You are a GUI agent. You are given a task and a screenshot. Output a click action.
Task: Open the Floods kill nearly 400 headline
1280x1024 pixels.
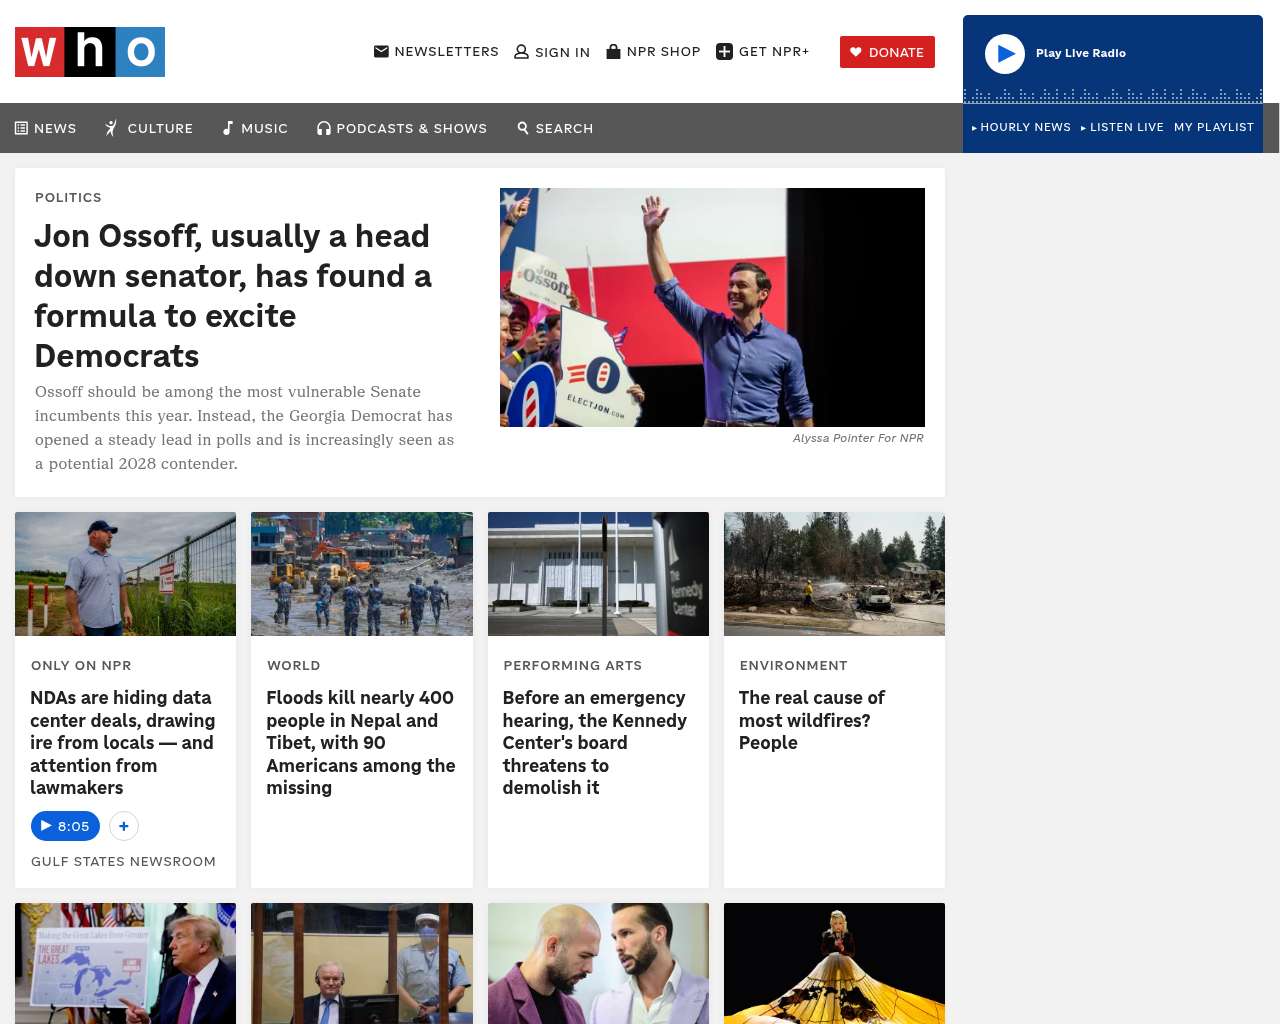pyautogui.click(x=361, y=742)
